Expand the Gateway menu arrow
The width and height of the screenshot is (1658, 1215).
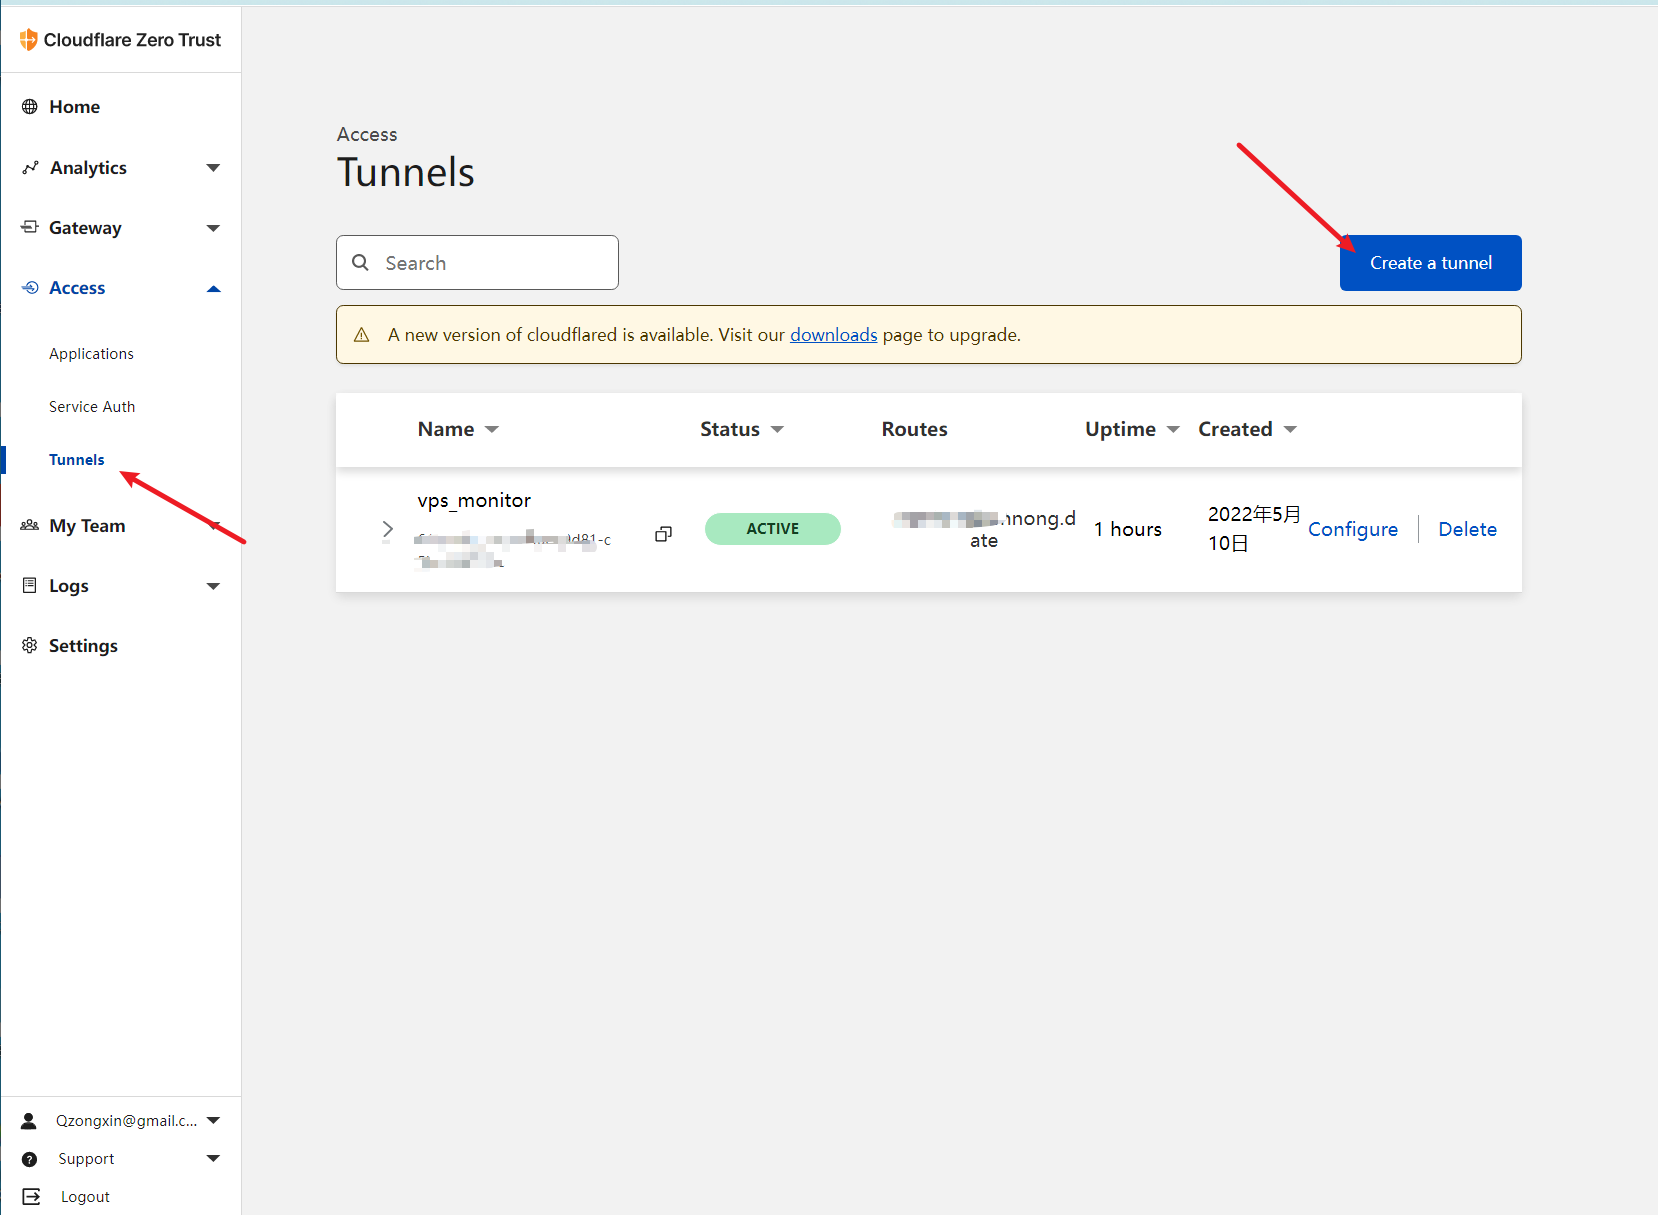click(x=213, y=228)
